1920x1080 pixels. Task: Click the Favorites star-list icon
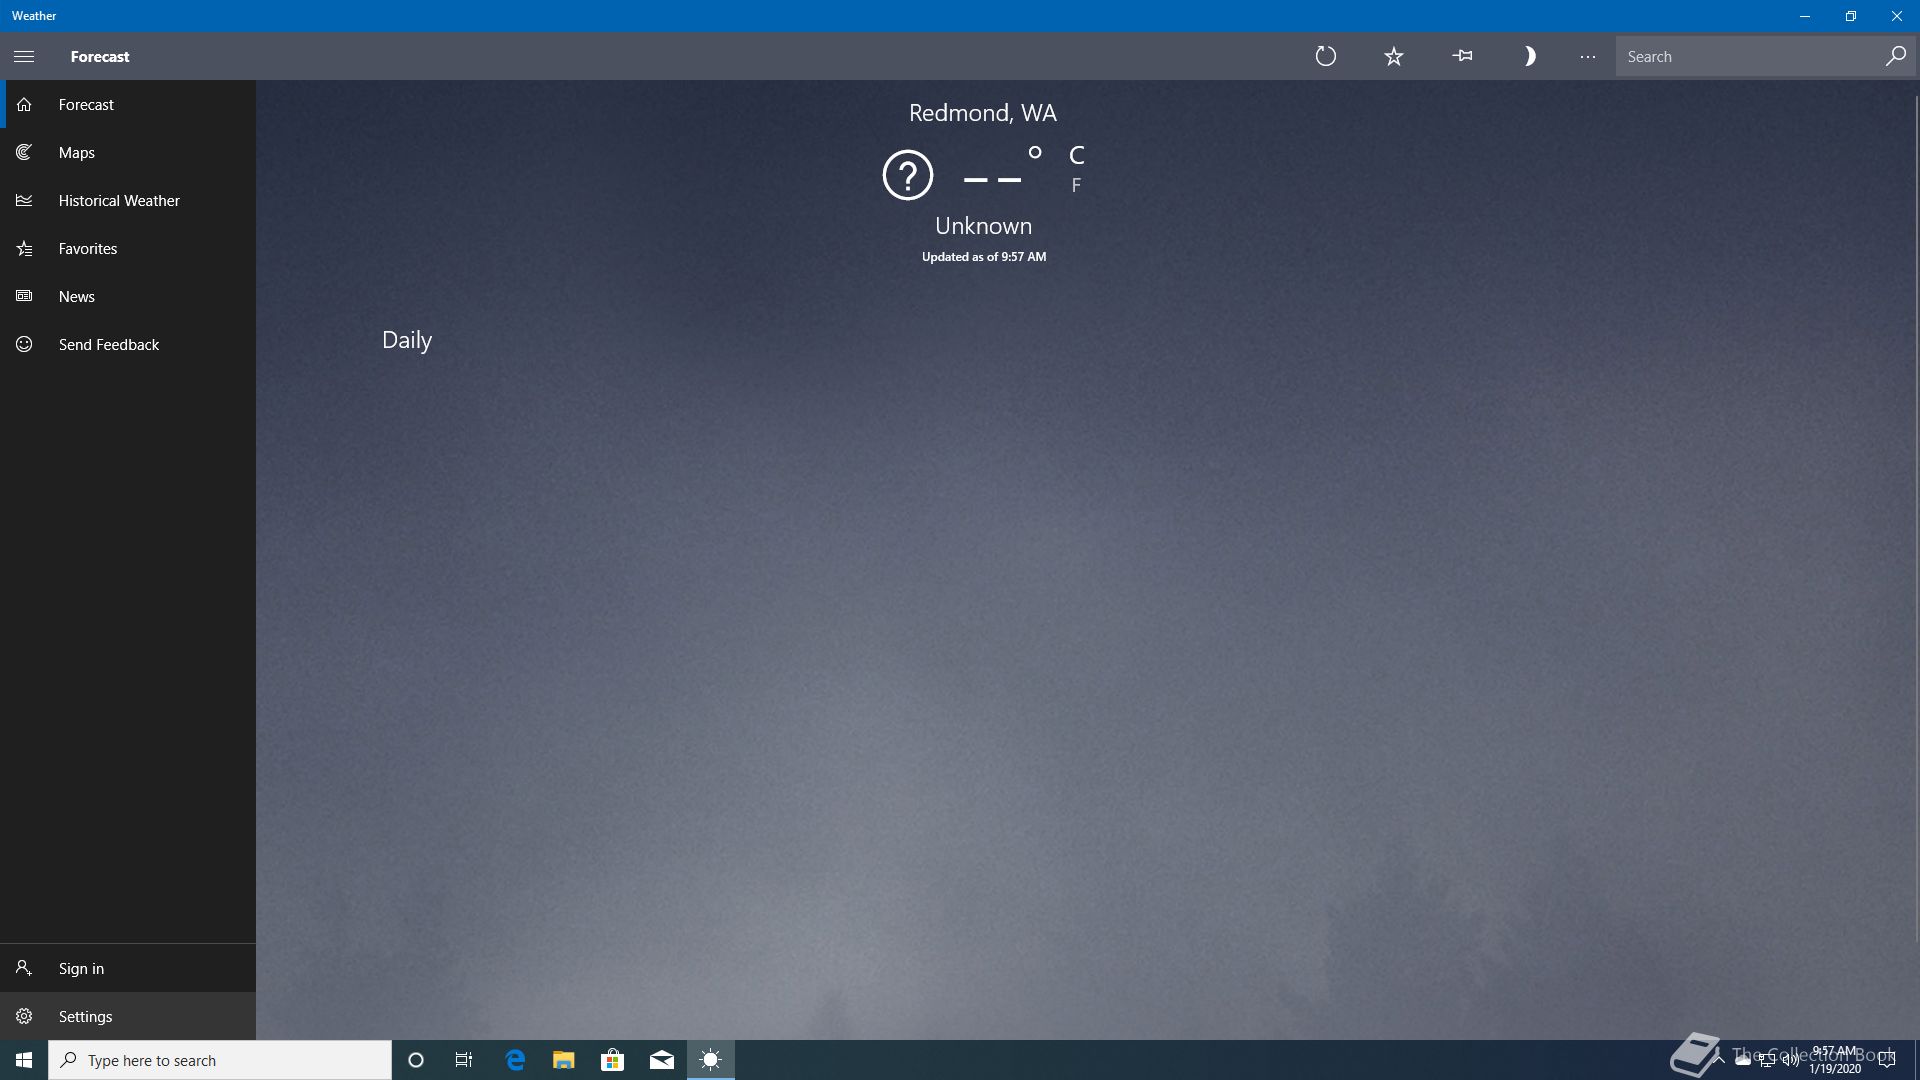(x=24, y=248)
